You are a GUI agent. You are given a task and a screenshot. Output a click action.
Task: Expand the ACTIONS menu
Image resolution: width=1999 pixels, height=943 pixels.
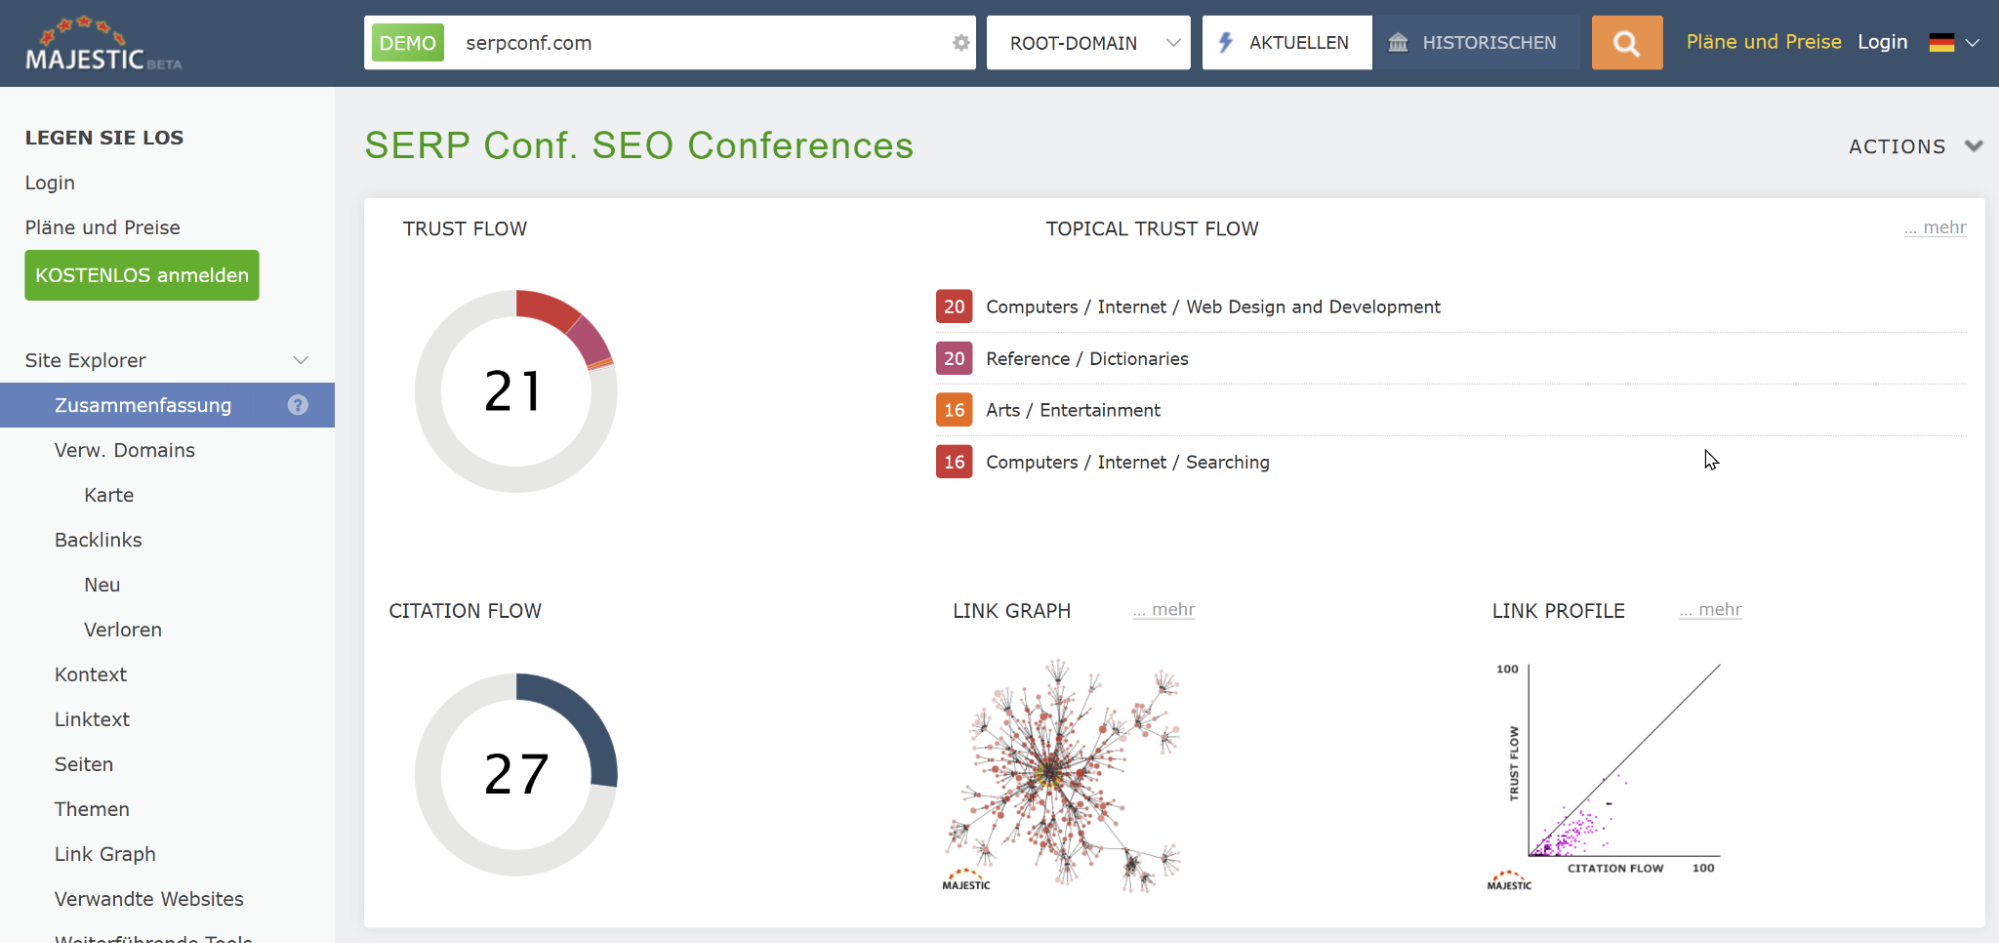1915,146
